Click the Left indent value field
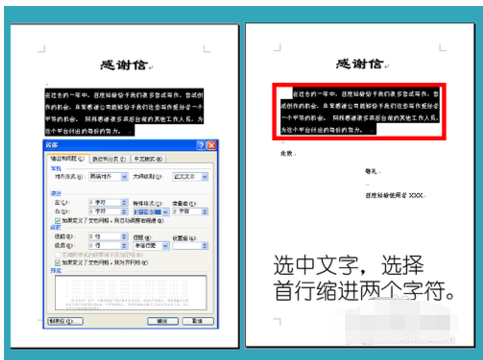 pyautogui.click(x=104, y=202)
